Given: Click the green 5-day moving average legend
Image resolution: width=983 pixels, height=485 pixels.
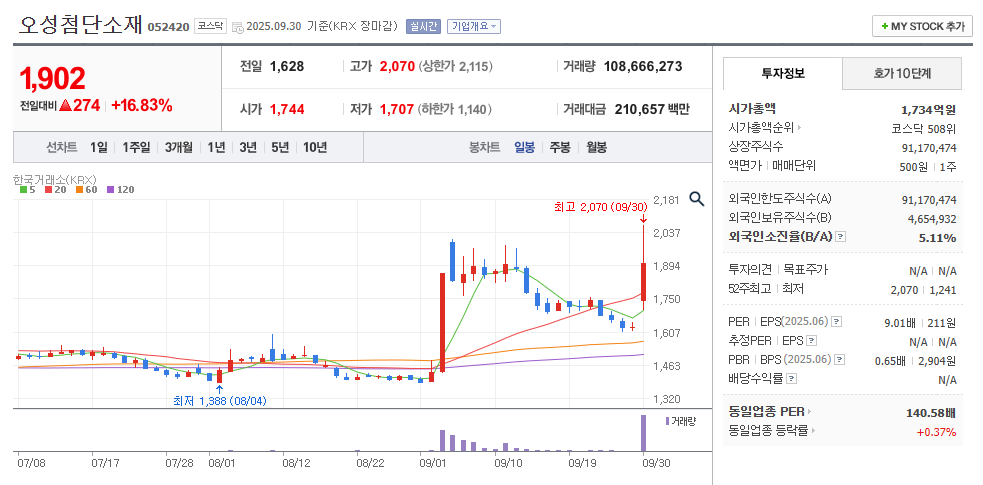Looking at the screenshot, I should pos(27,190).
